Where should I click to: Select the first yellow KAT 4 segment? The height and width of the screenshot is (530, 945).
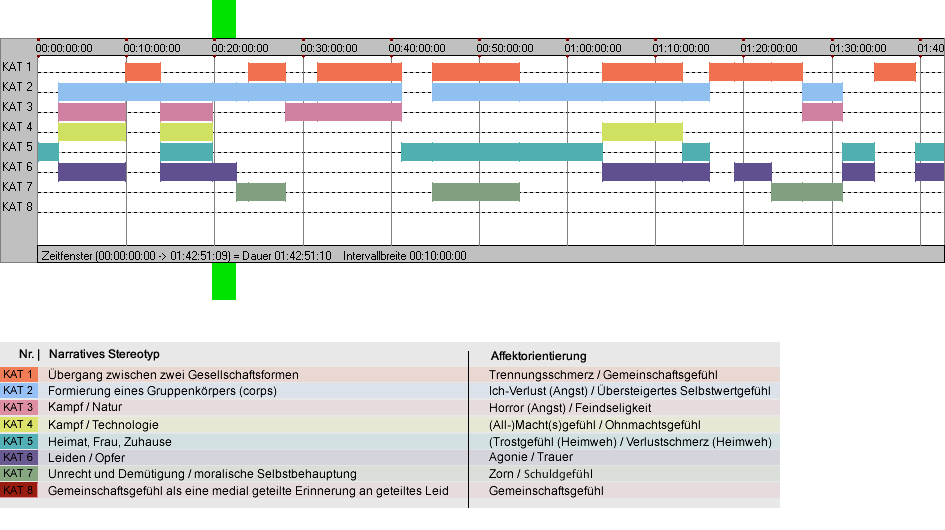(92, 131)
